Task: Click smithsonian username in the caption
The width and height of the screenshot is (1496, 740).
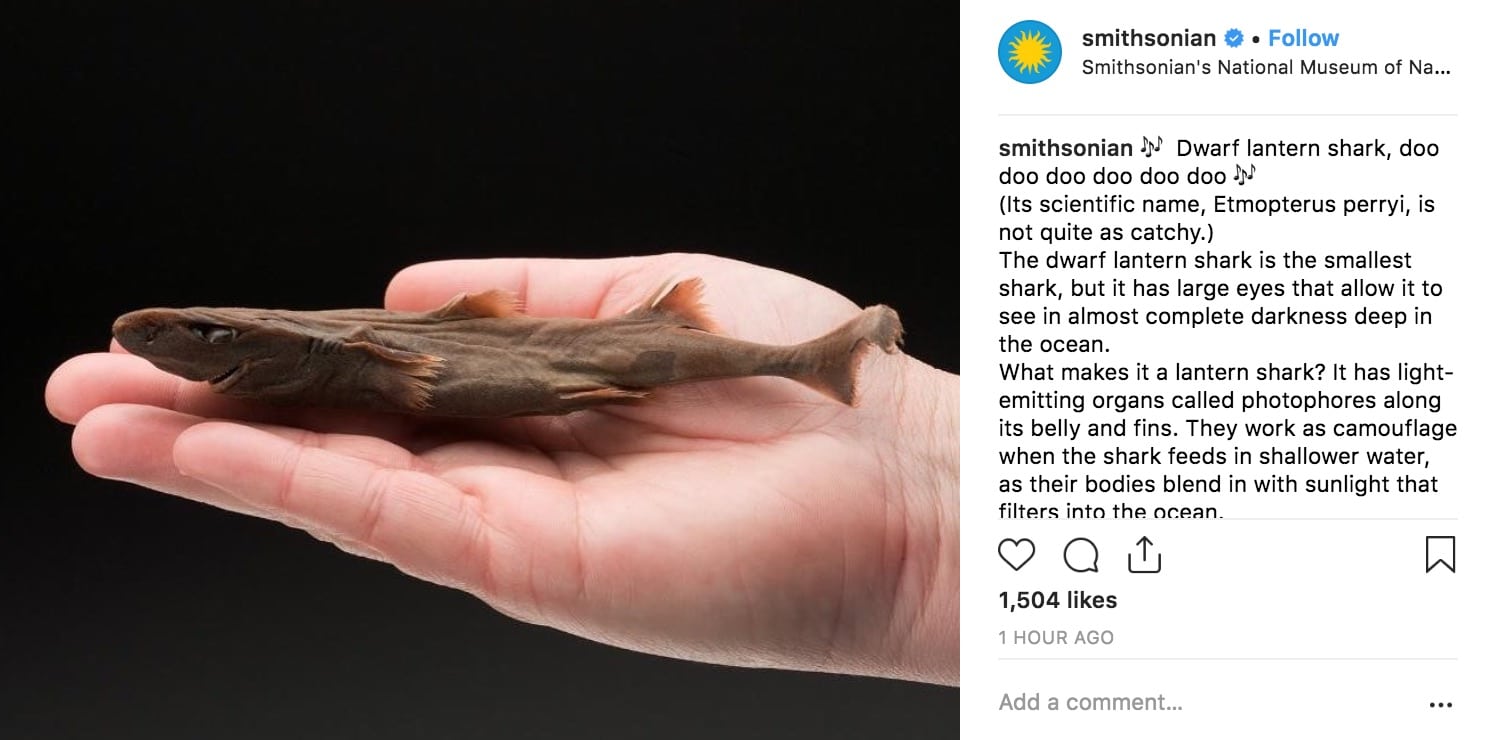Action: [x=1065, y=148]
